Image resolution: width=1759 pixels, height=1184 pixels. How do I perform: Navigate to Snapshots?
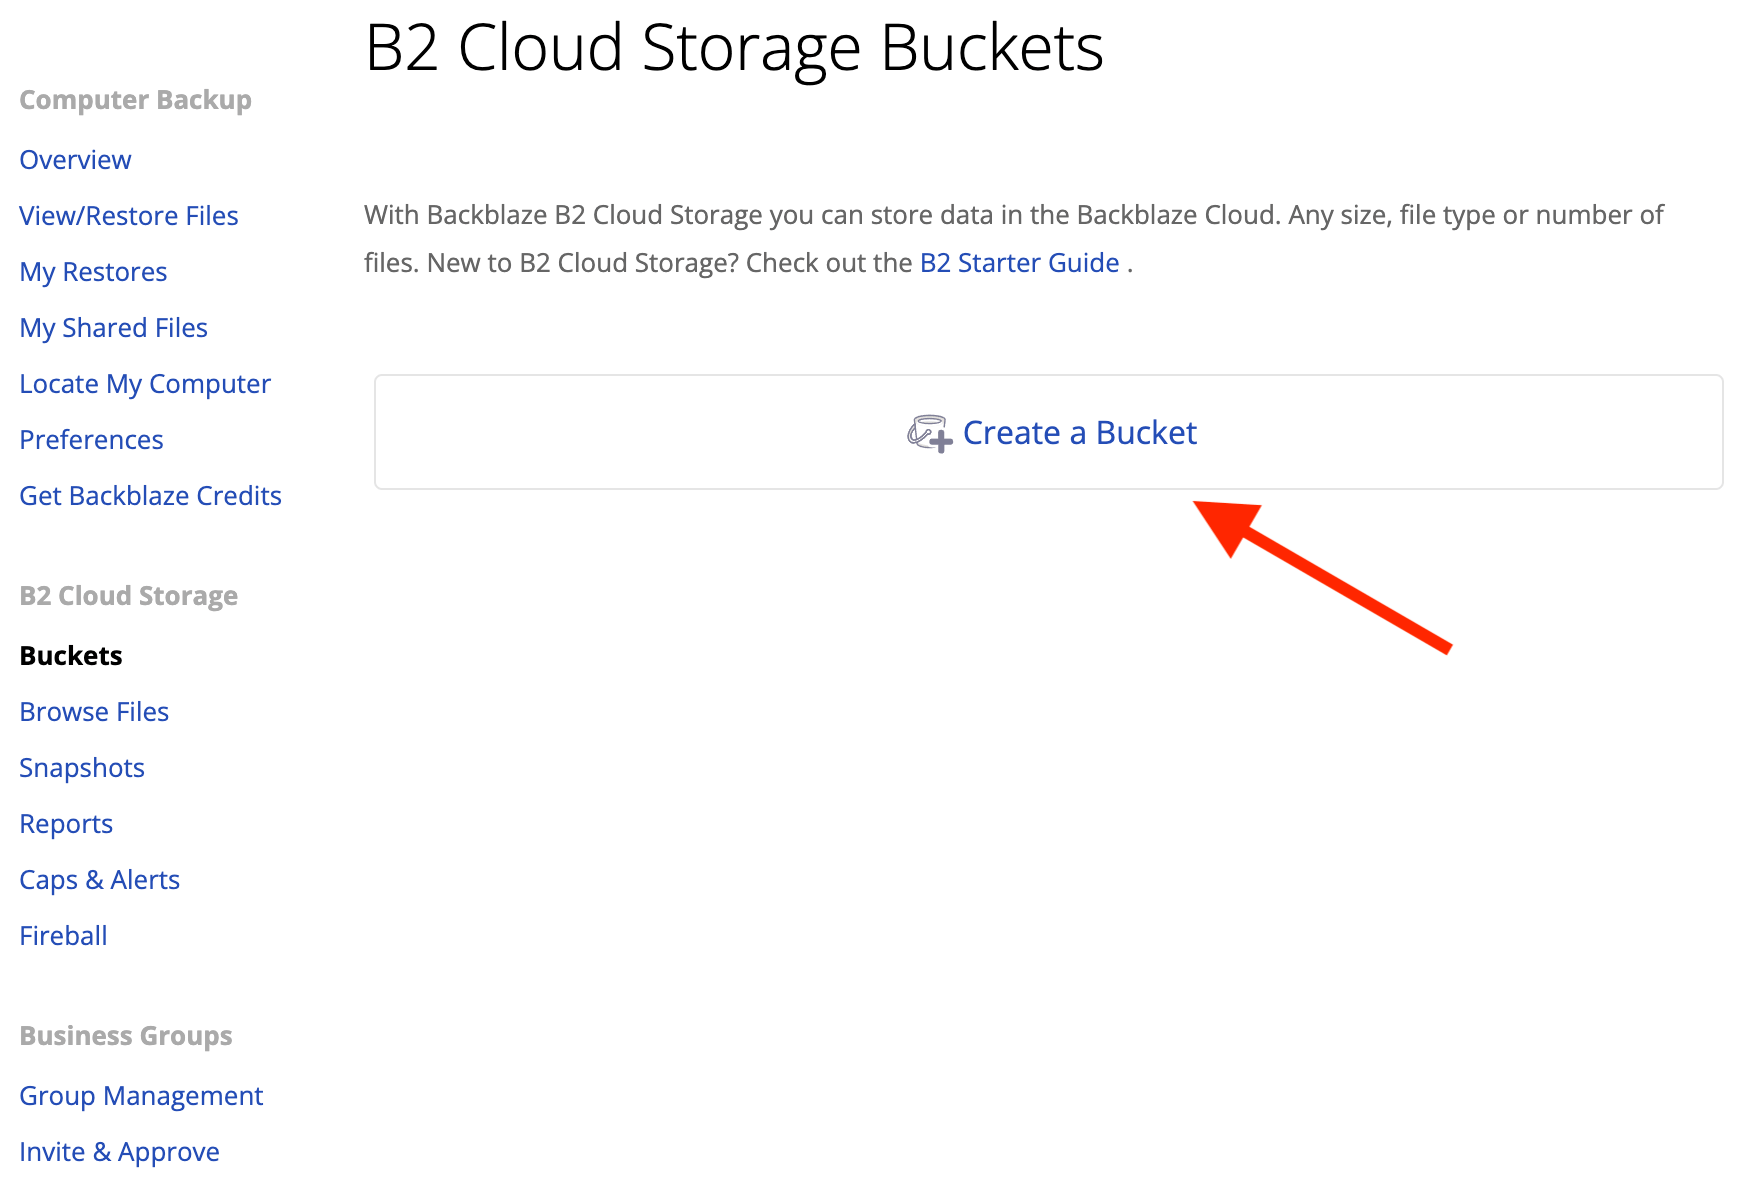(x=81, y=767)
